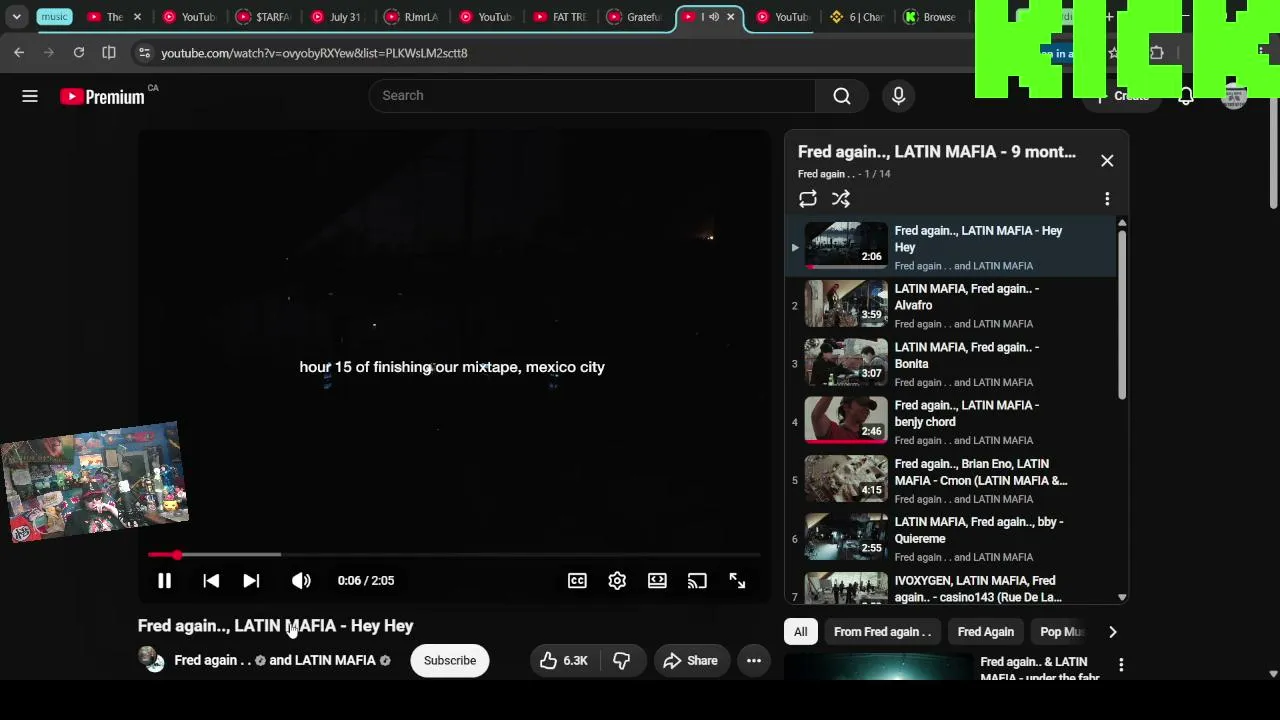Collapse the 'music' tab group
Viewport: 1280px width, 720px height.
pyautogui.click(x=54, y=17)
